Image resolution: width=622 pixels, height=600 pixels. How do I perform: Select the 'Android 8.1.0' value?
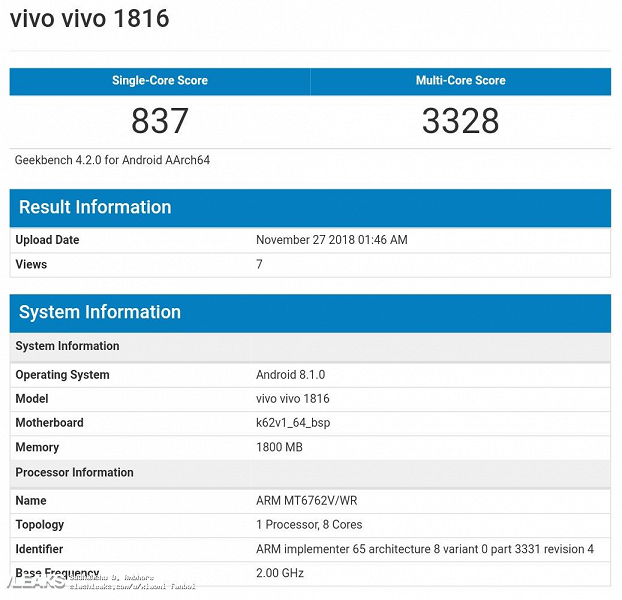point(290,375)
